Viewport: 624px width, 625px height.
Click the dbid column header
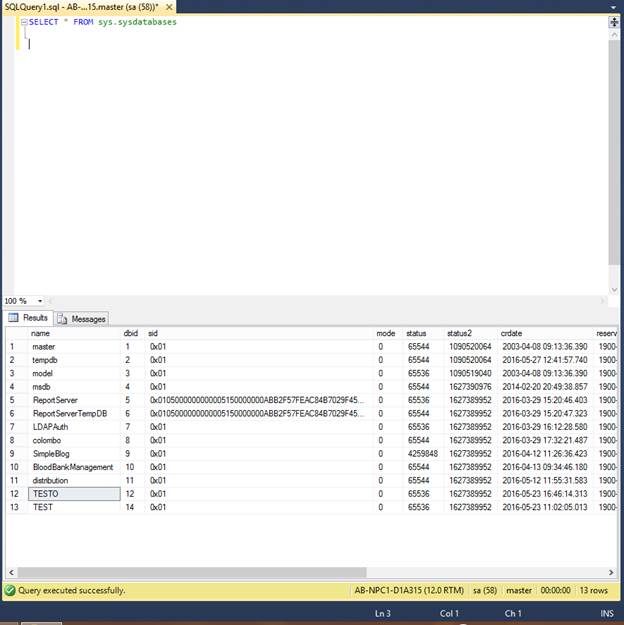[x=131, y=333]
